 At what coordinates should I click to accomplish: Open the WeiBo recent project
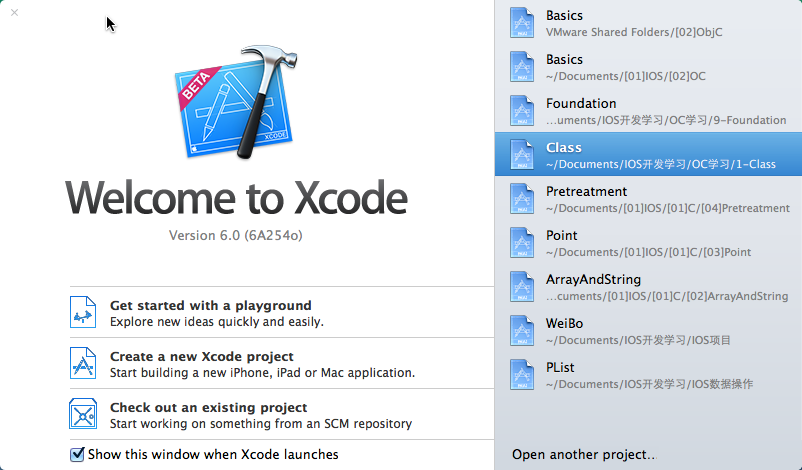(x=648, y=330)
